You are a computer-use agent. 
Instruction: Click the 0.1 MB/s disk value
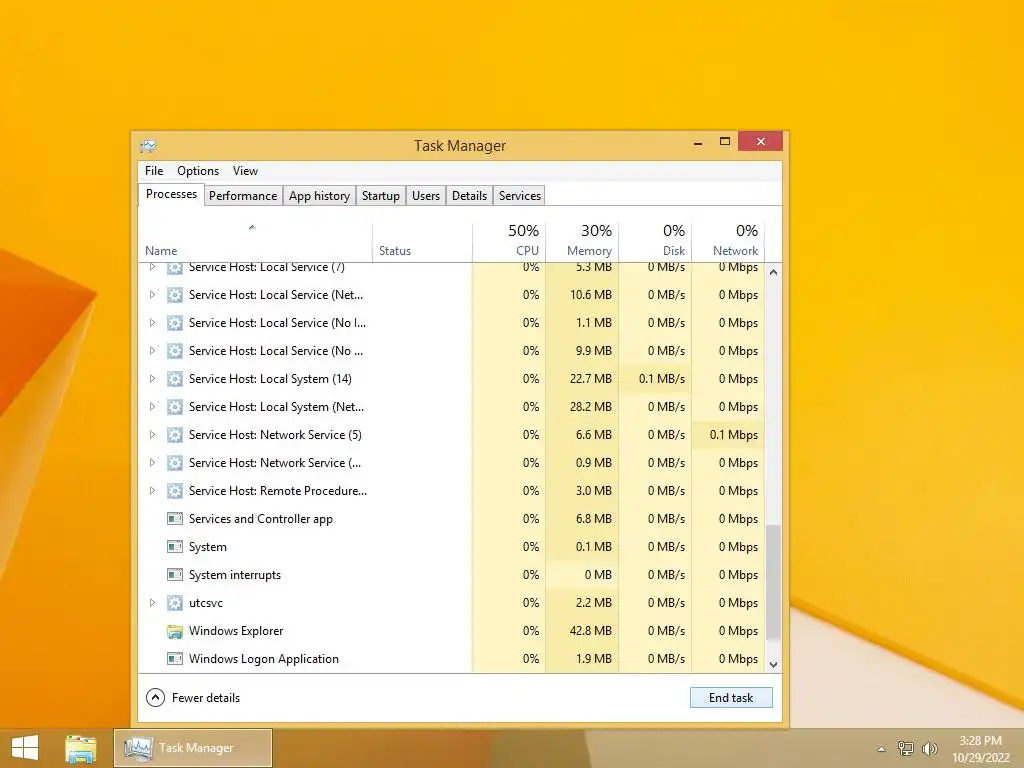662,379
